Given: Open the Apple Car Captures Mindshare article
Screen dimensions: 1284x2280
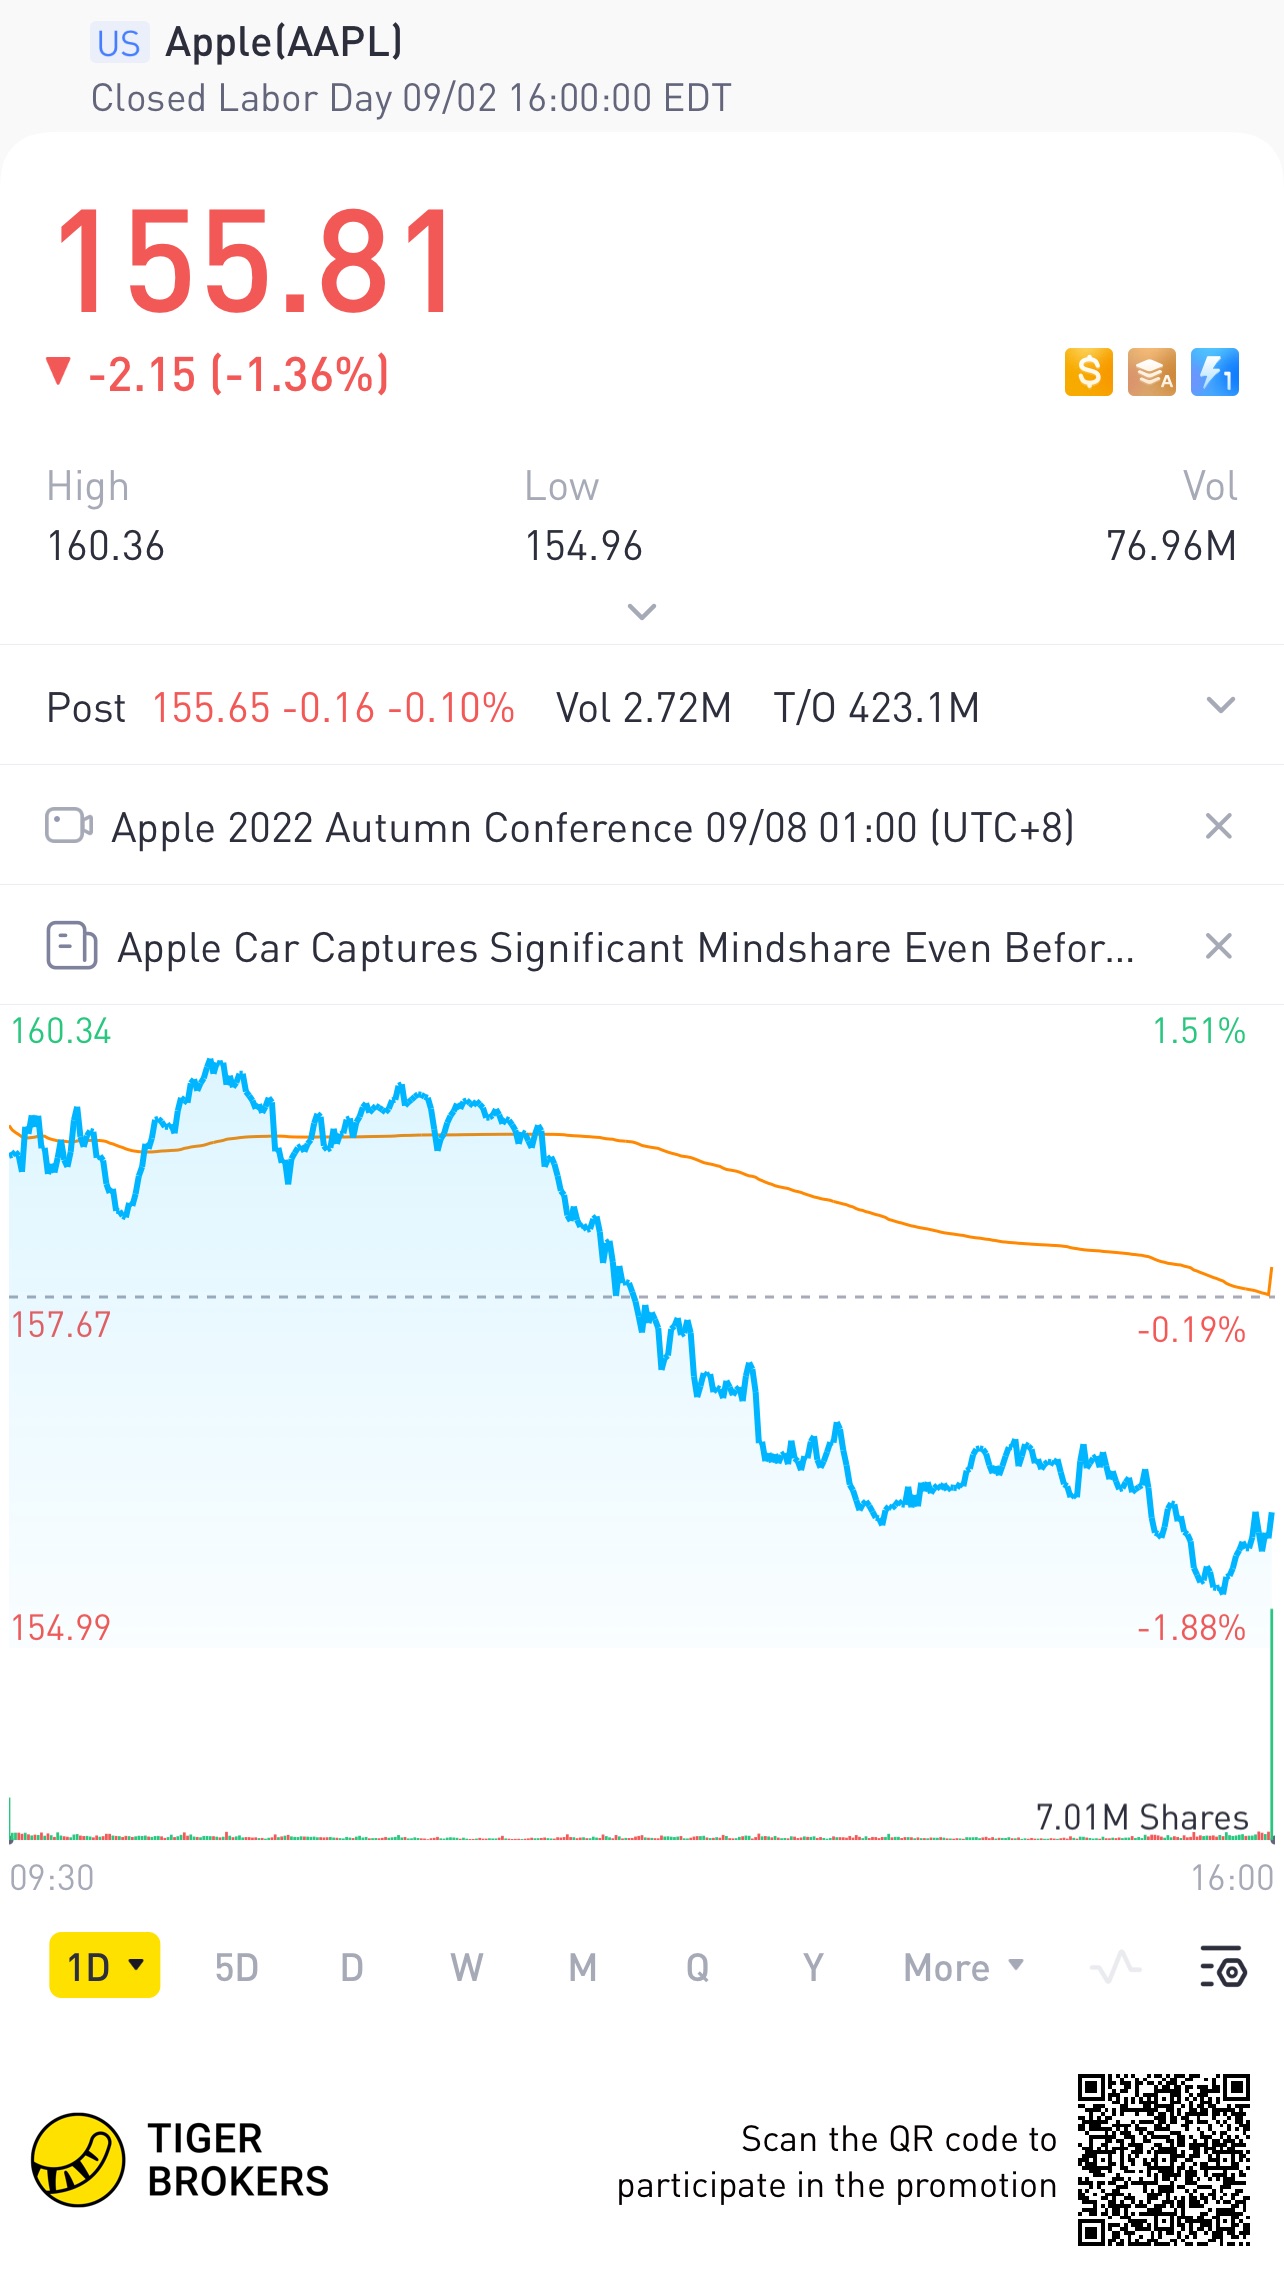Looking at the screenshot, I should tap(626, 948).
